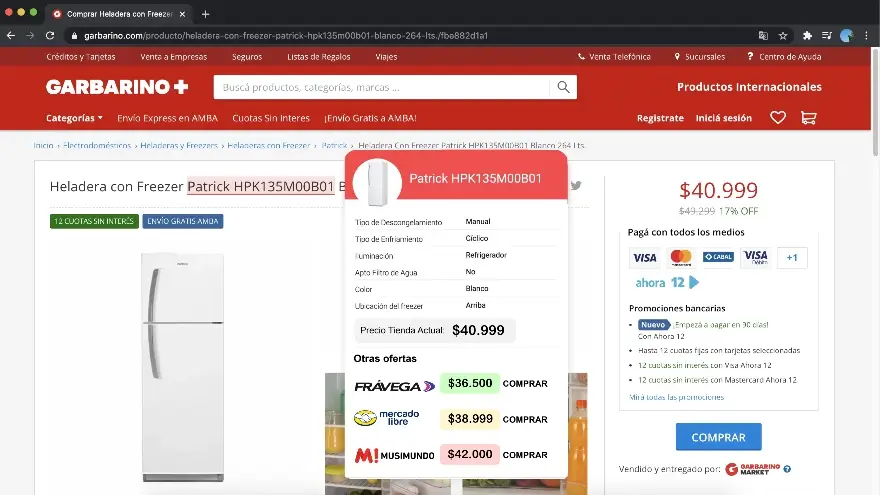Image resolution: width=880 pixels, height=495 pixels.
Task: Open Seguros in top bar
Action: coord(247,57)
